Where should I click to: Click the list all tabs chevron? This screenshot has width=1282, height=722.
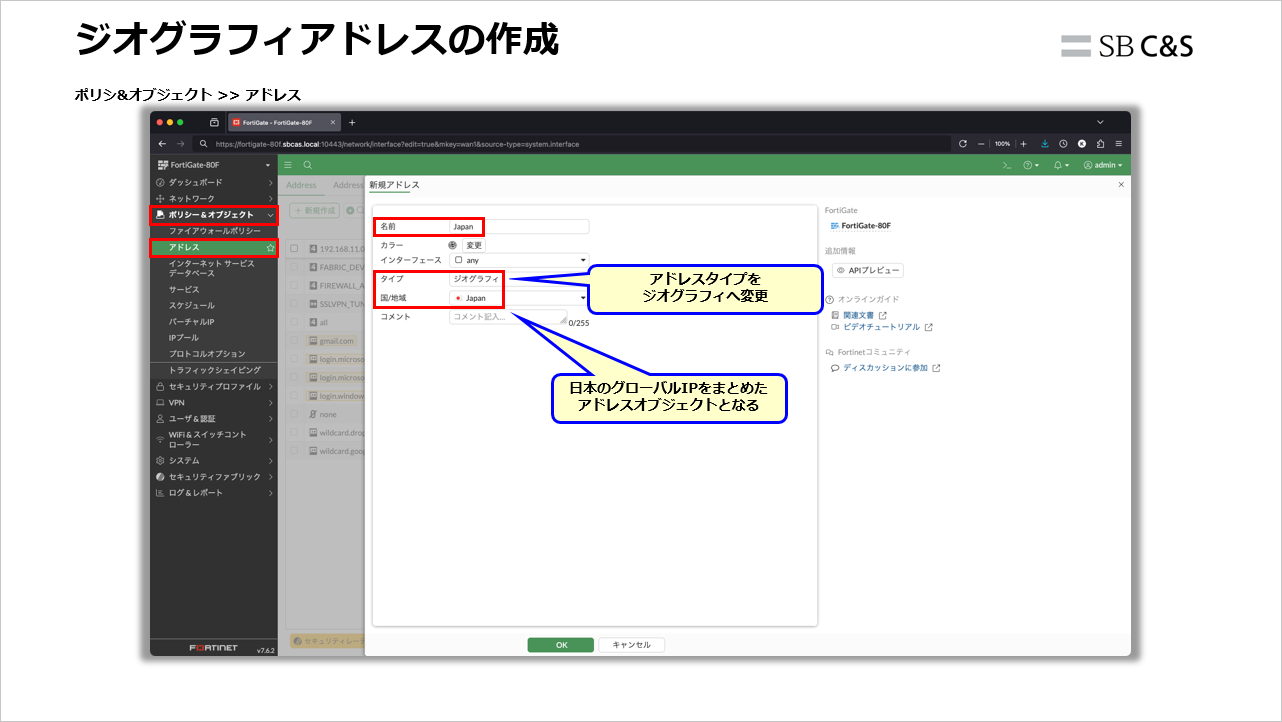click(x=1100, y=122)
